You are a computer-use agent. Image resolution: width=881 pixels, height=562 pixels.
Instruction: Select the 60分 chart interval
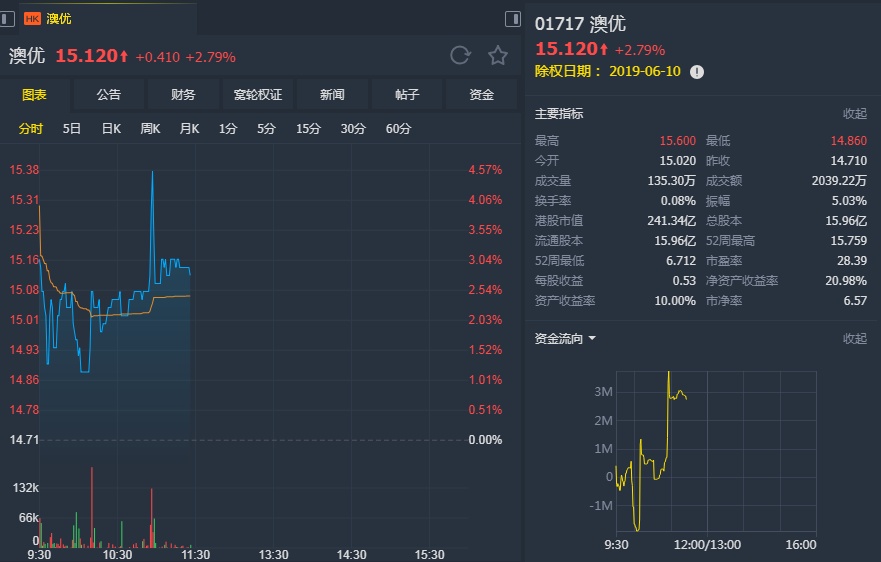(398, 129)
